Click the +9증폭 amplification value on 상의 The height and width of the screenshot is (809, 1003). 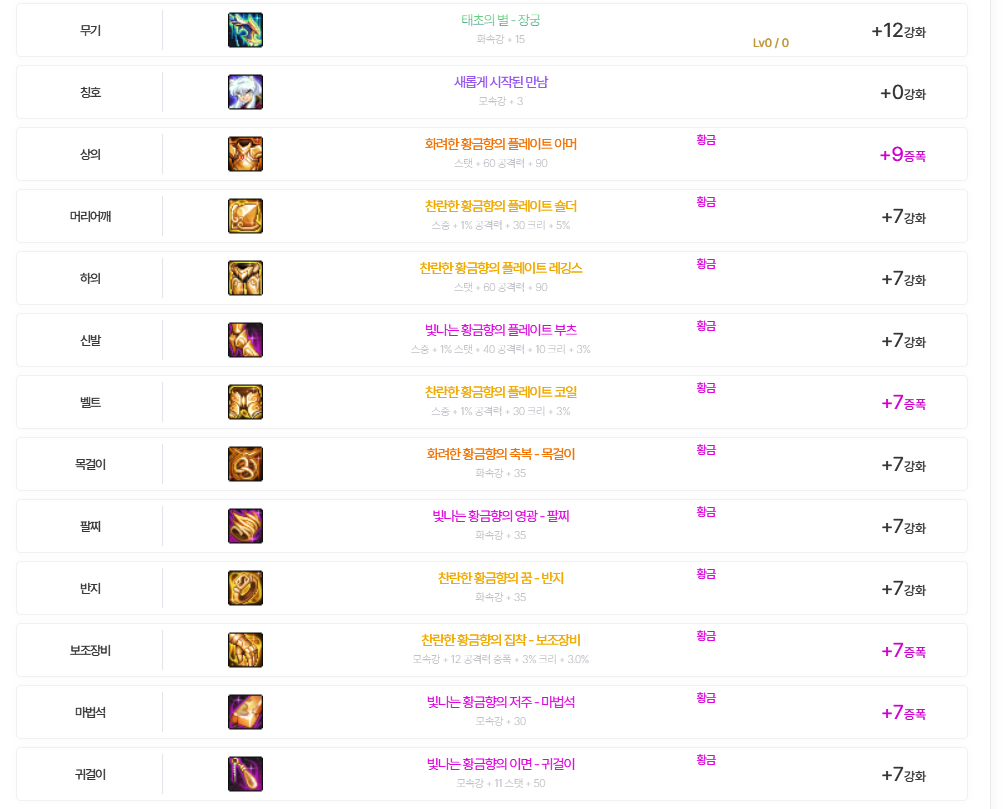[903, 155]
